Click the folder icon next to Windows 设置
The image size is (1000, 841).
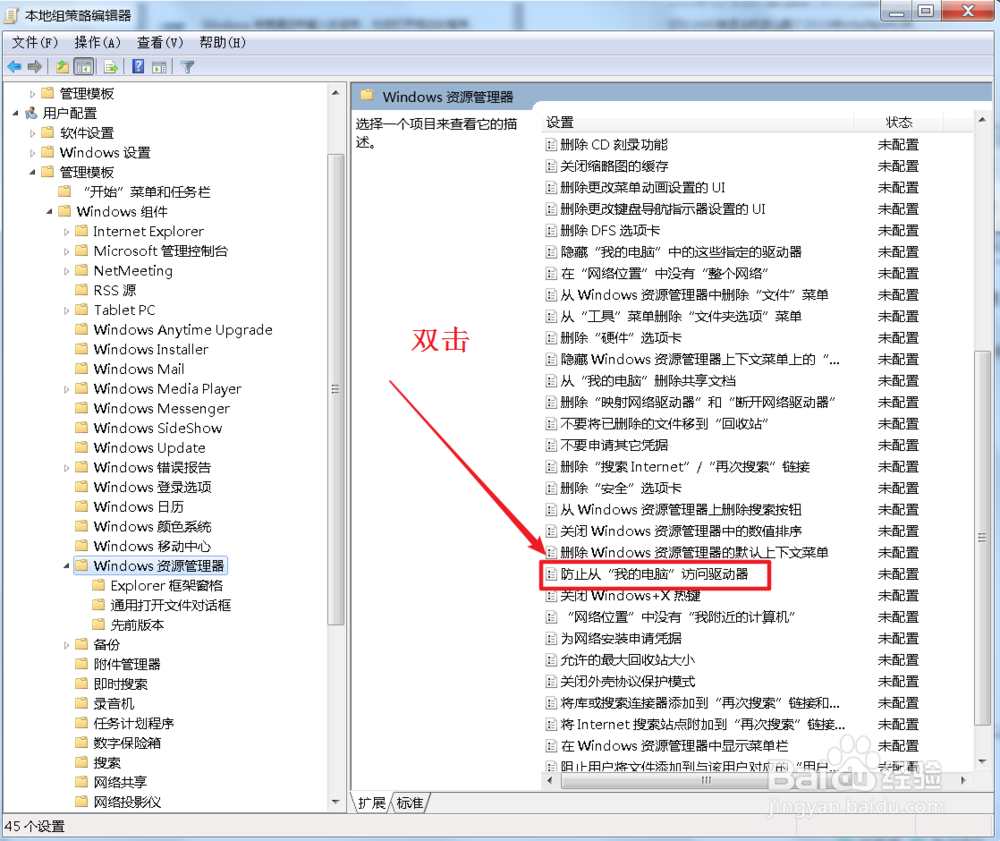(x=47, y=152)
